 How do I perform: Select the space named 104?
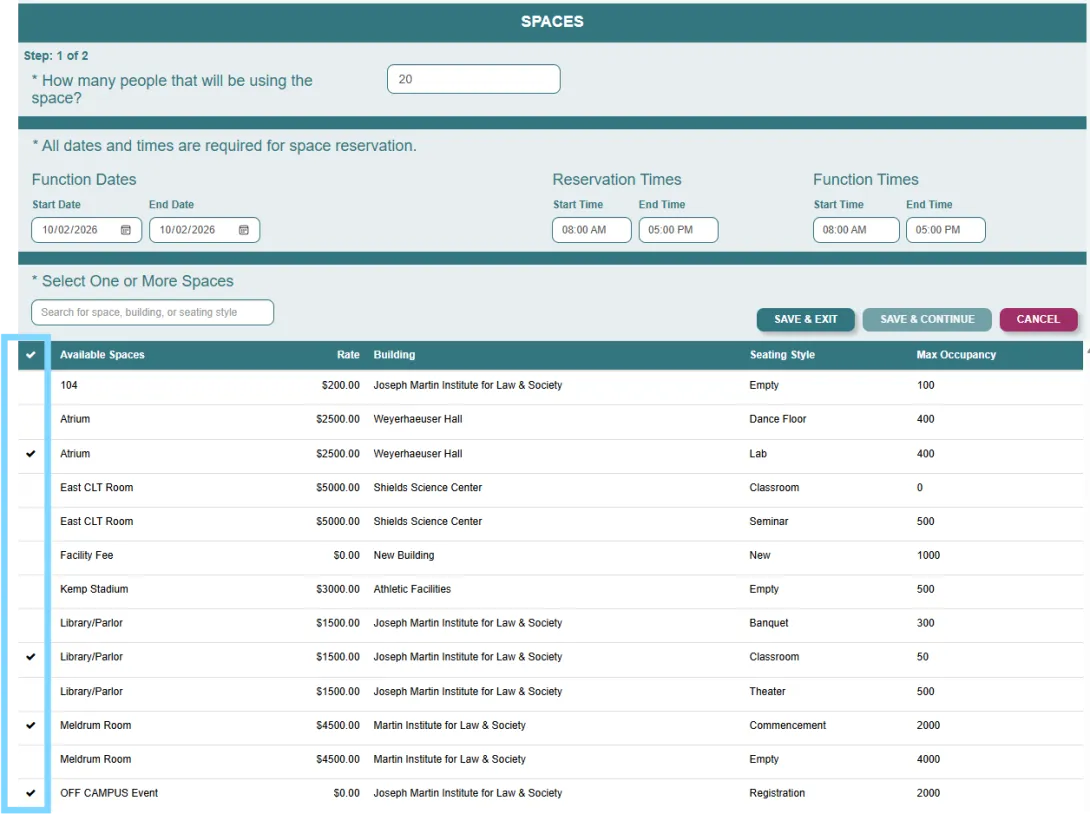[69, 385]
